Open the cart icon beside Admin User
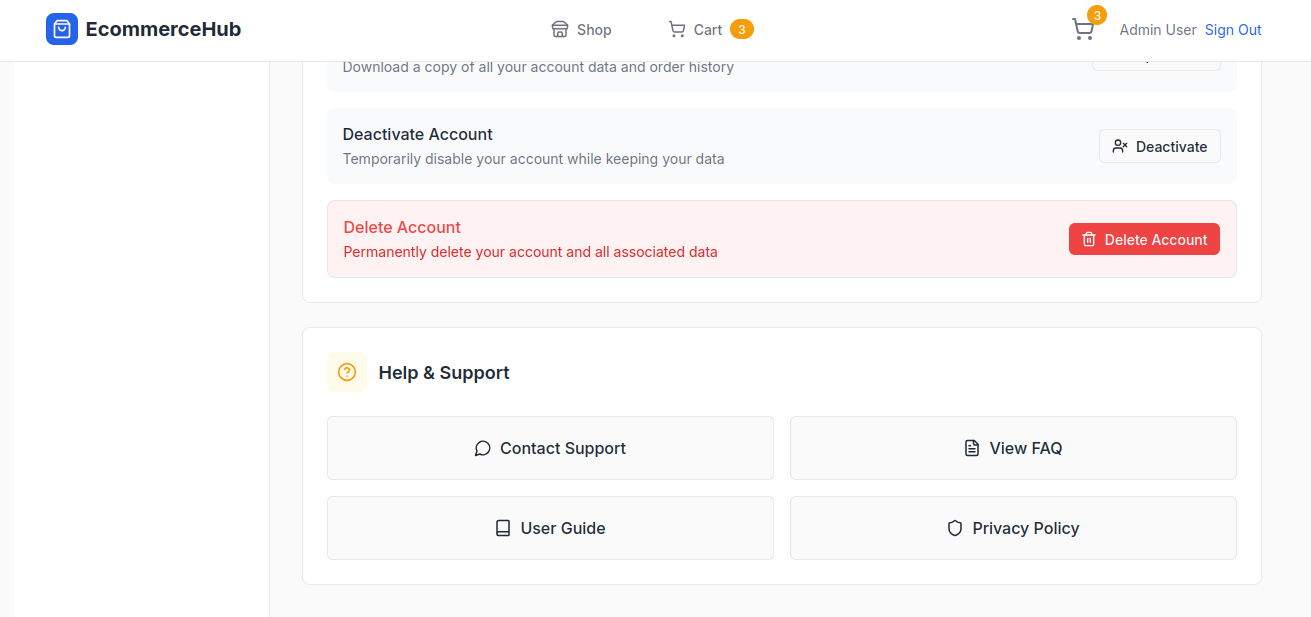Viewport: 1311px width, 617px height. click(x=1082, y=29)
